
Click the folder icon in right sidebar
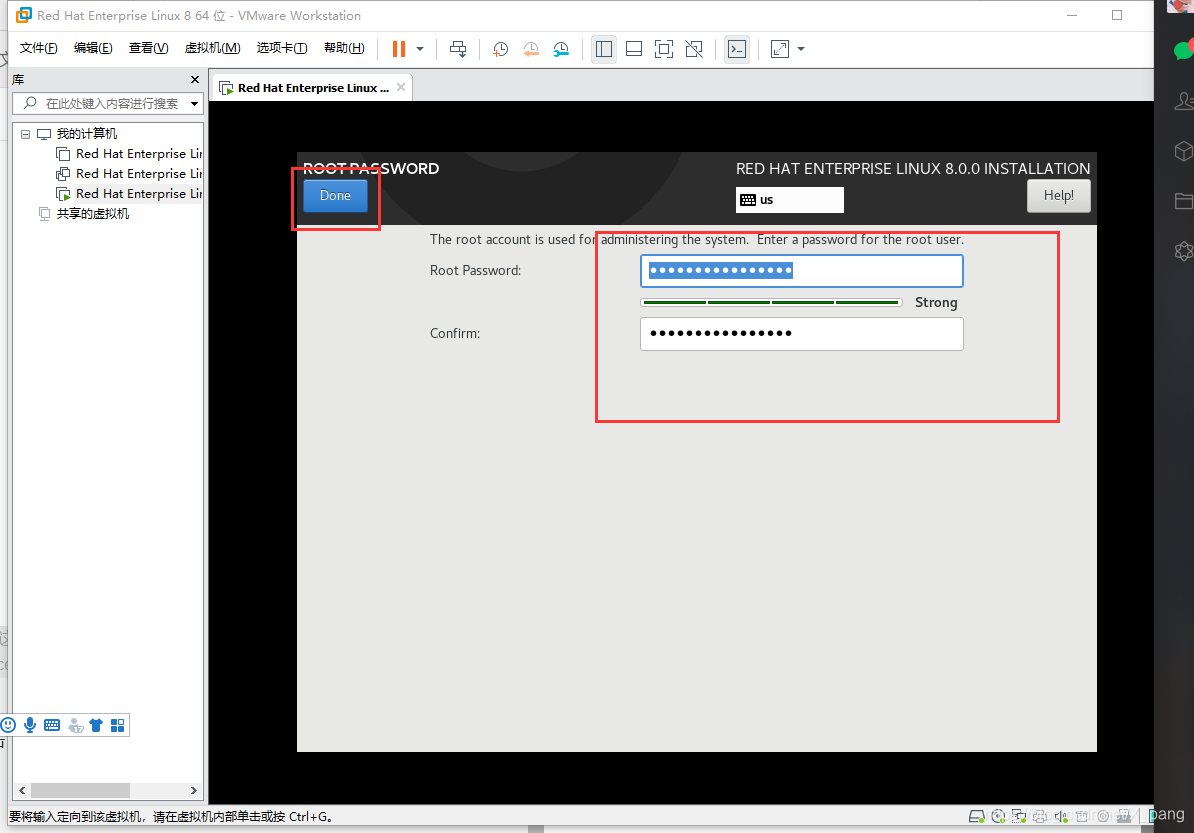(x=1184, y=201)
